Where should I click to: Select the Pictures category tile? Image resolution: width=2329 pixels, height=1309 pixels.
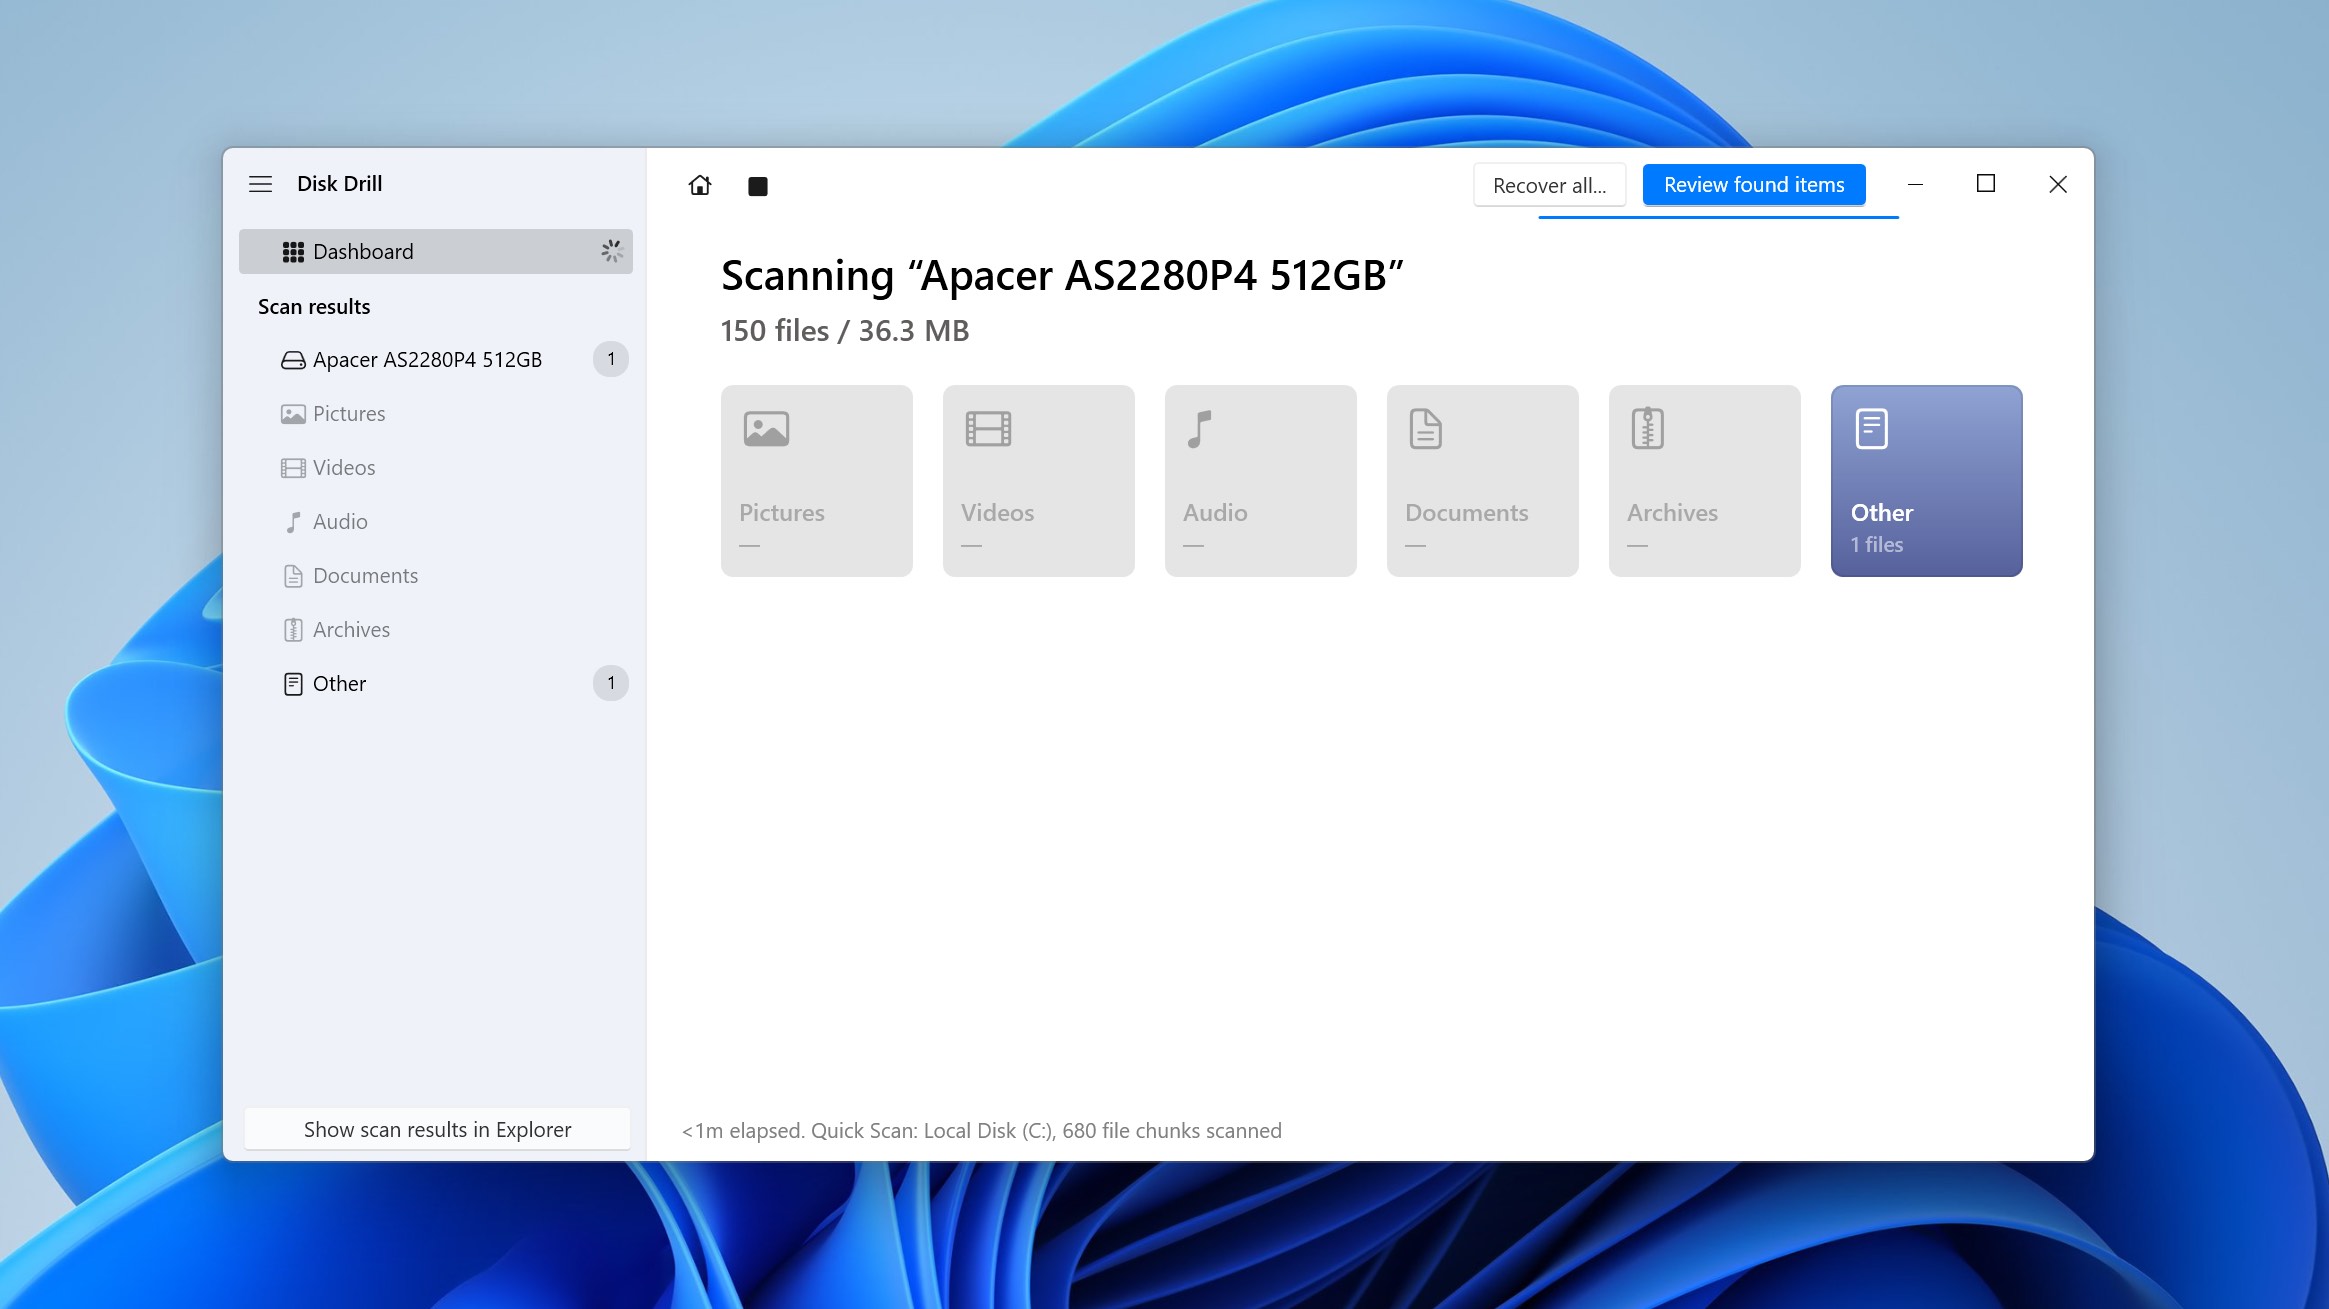(816, 480)
